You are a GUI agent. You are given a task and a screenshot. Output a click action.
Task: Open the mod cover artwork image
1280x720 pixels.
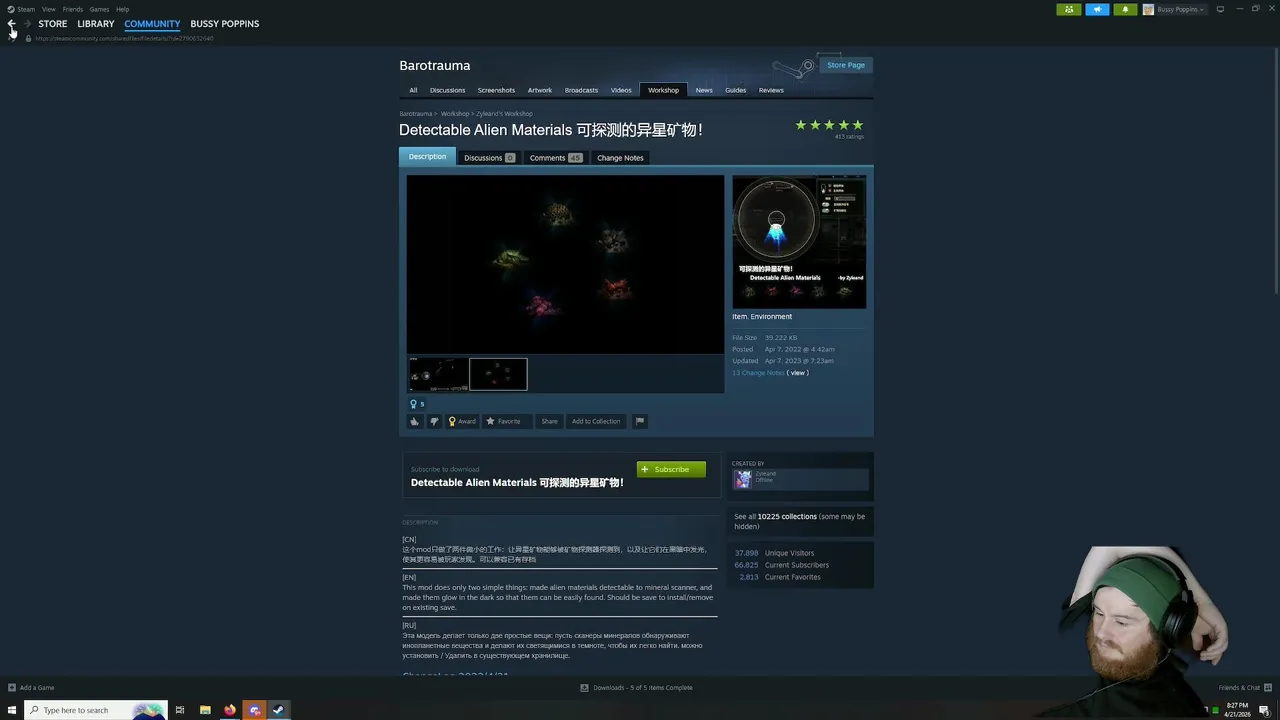click(x=799, y=242)
